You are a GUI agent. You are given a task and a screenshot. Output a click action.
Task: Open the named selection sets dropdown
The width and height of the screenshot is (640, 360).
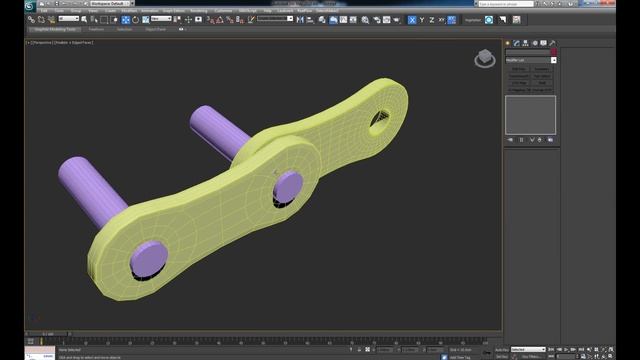point(275,18)
